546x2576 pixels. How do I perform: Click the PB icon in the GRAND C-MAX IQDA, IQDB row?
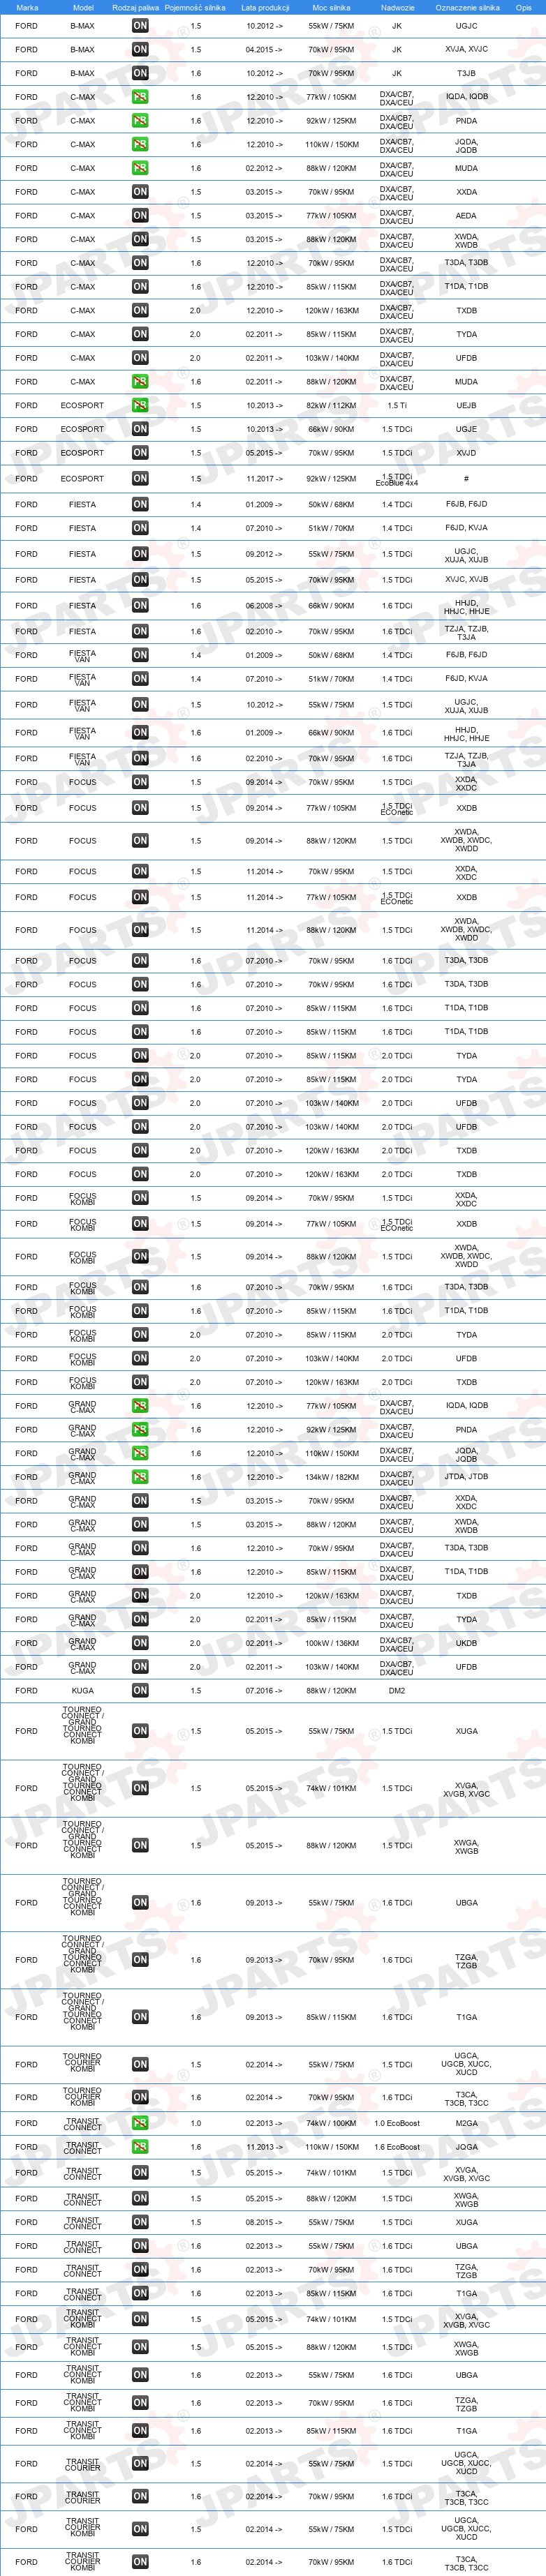point(140,1406)
